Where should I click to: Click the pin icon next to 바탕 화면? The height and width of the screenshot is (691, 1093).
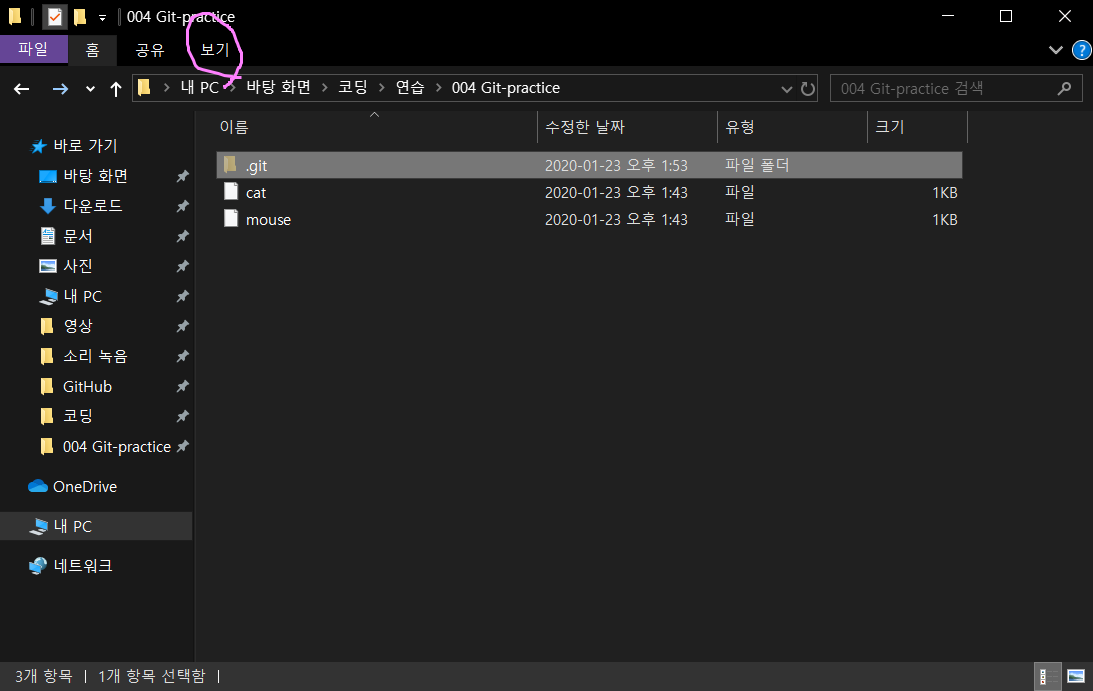click(x=183, y=176)
